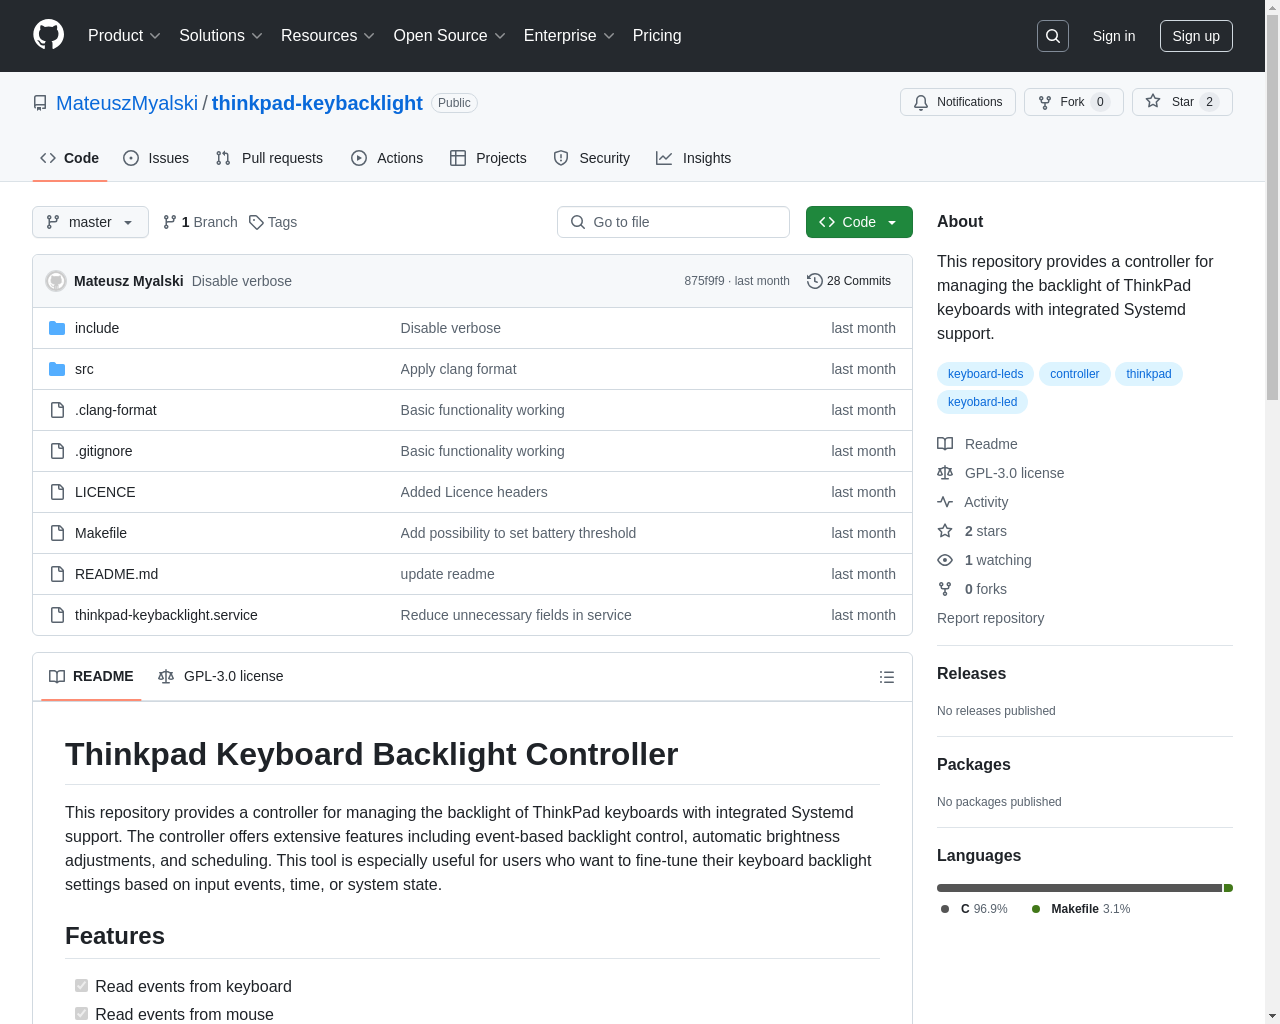The width and height of the screenshot is (1280, 1024).
Task: Click the README.md file icon
Action: point(57,574)
